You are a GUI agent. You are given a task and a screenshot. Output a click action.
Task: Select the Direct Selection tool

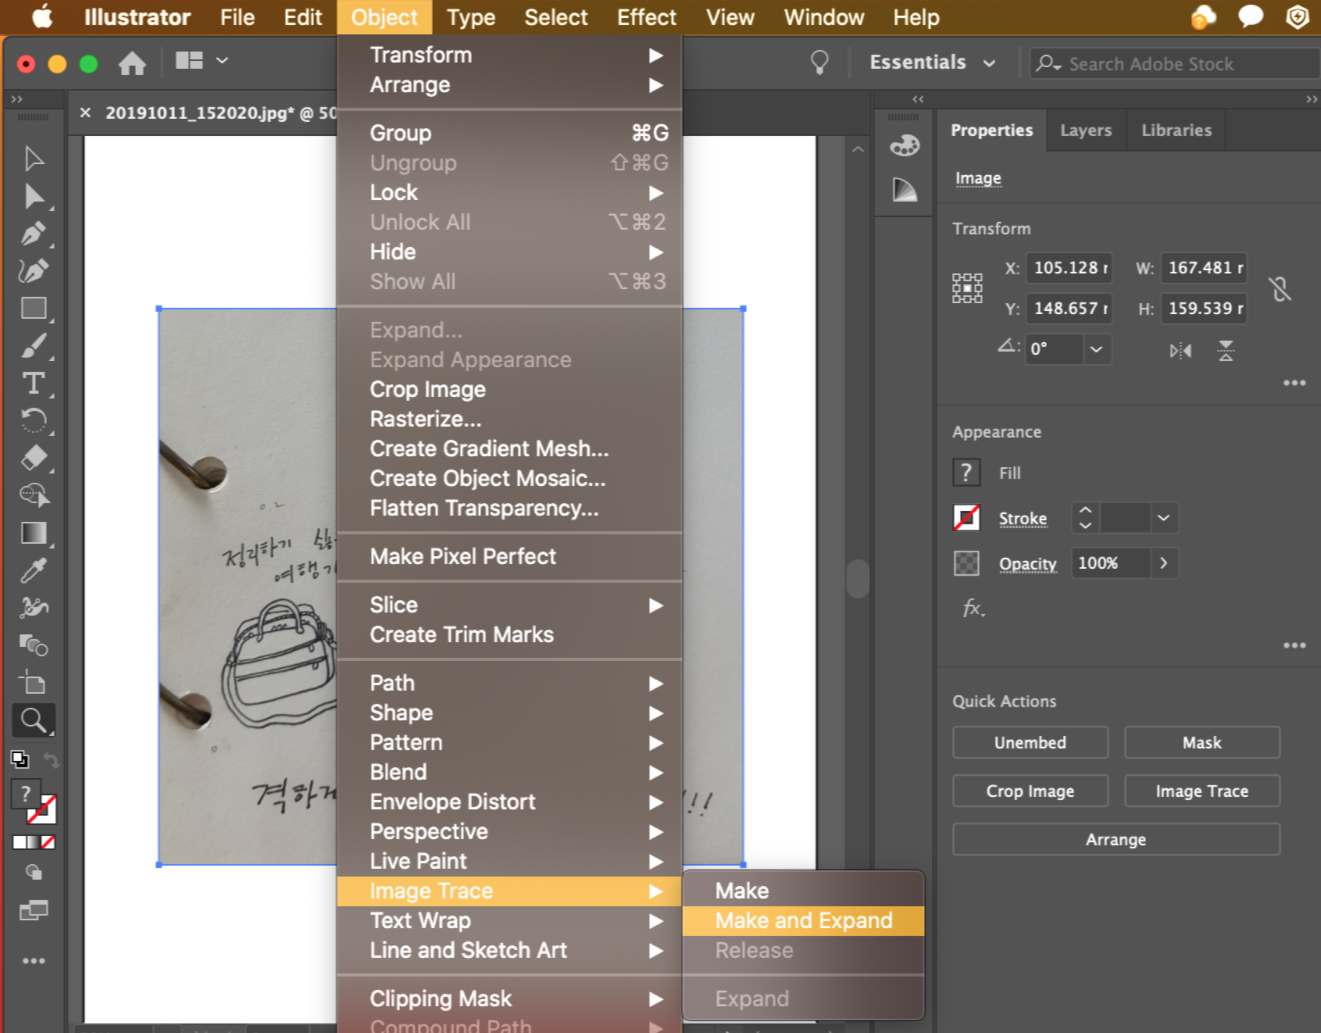33,196
